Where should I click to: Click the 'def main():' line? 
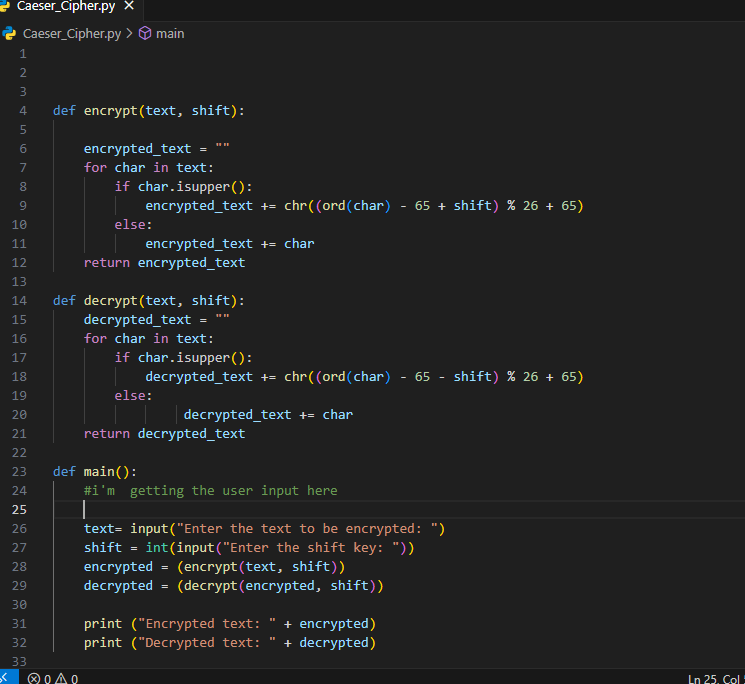pos(95,472)
